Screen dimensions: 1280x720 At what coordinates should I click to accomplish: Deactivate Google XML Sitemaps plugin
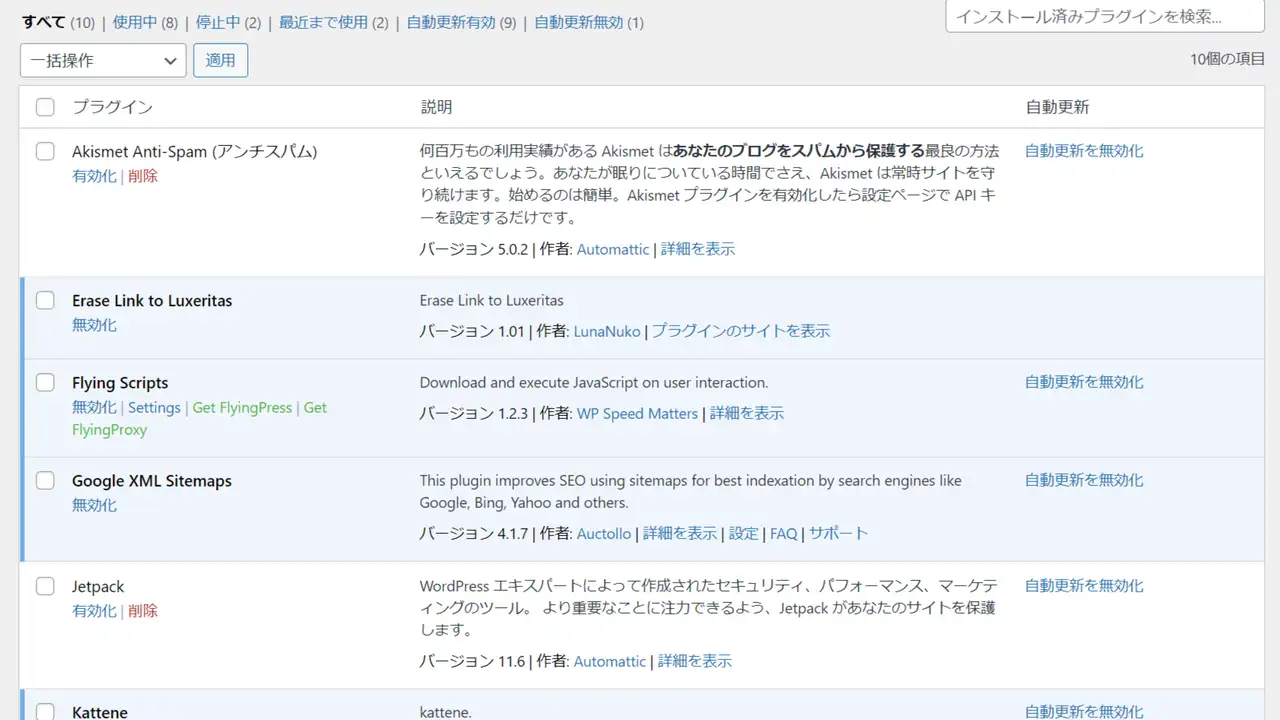(94, 505)
